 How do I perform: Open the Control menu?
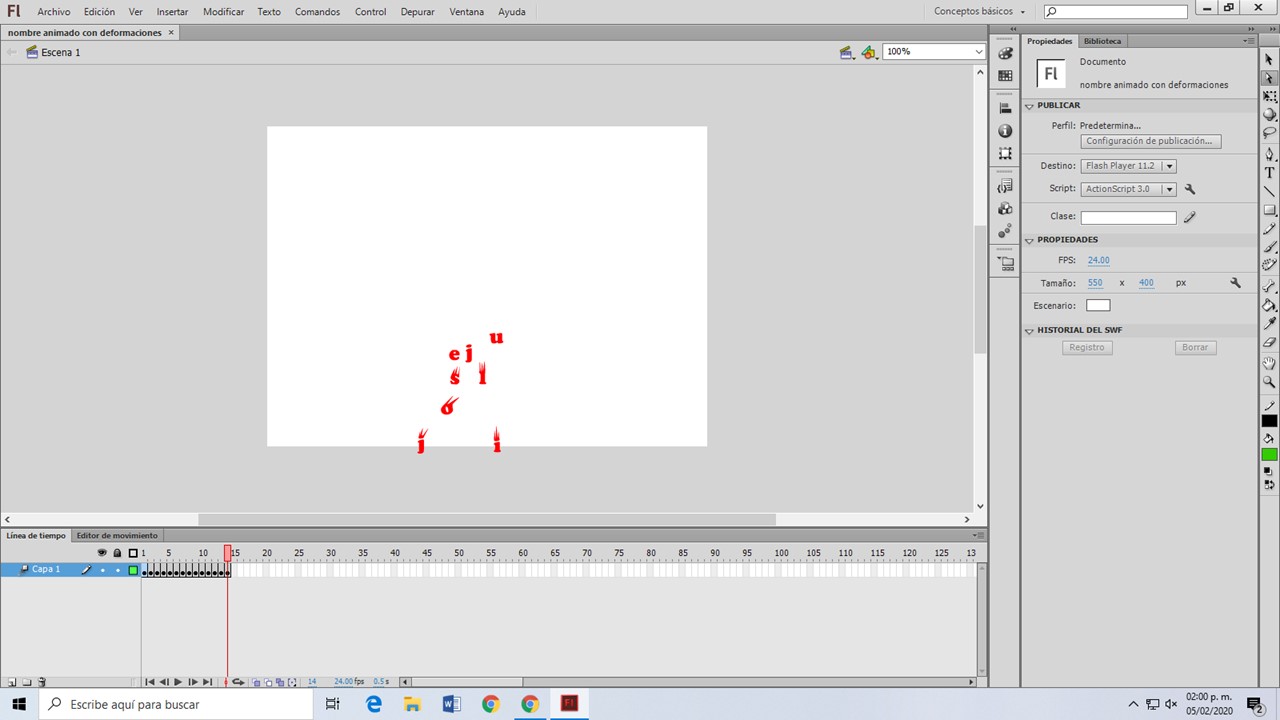pyautogui.click(x=370, y=11)
